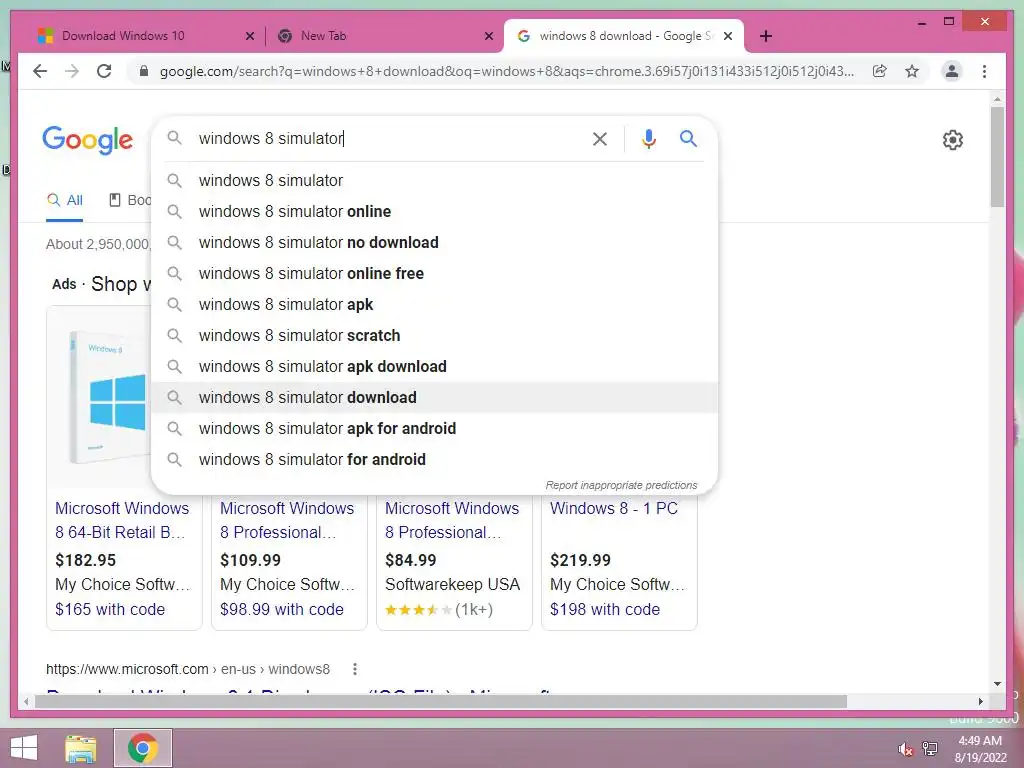Click the Windows 8 box product thumbnail
This screenshot has height=768, width=1024.
108,398
